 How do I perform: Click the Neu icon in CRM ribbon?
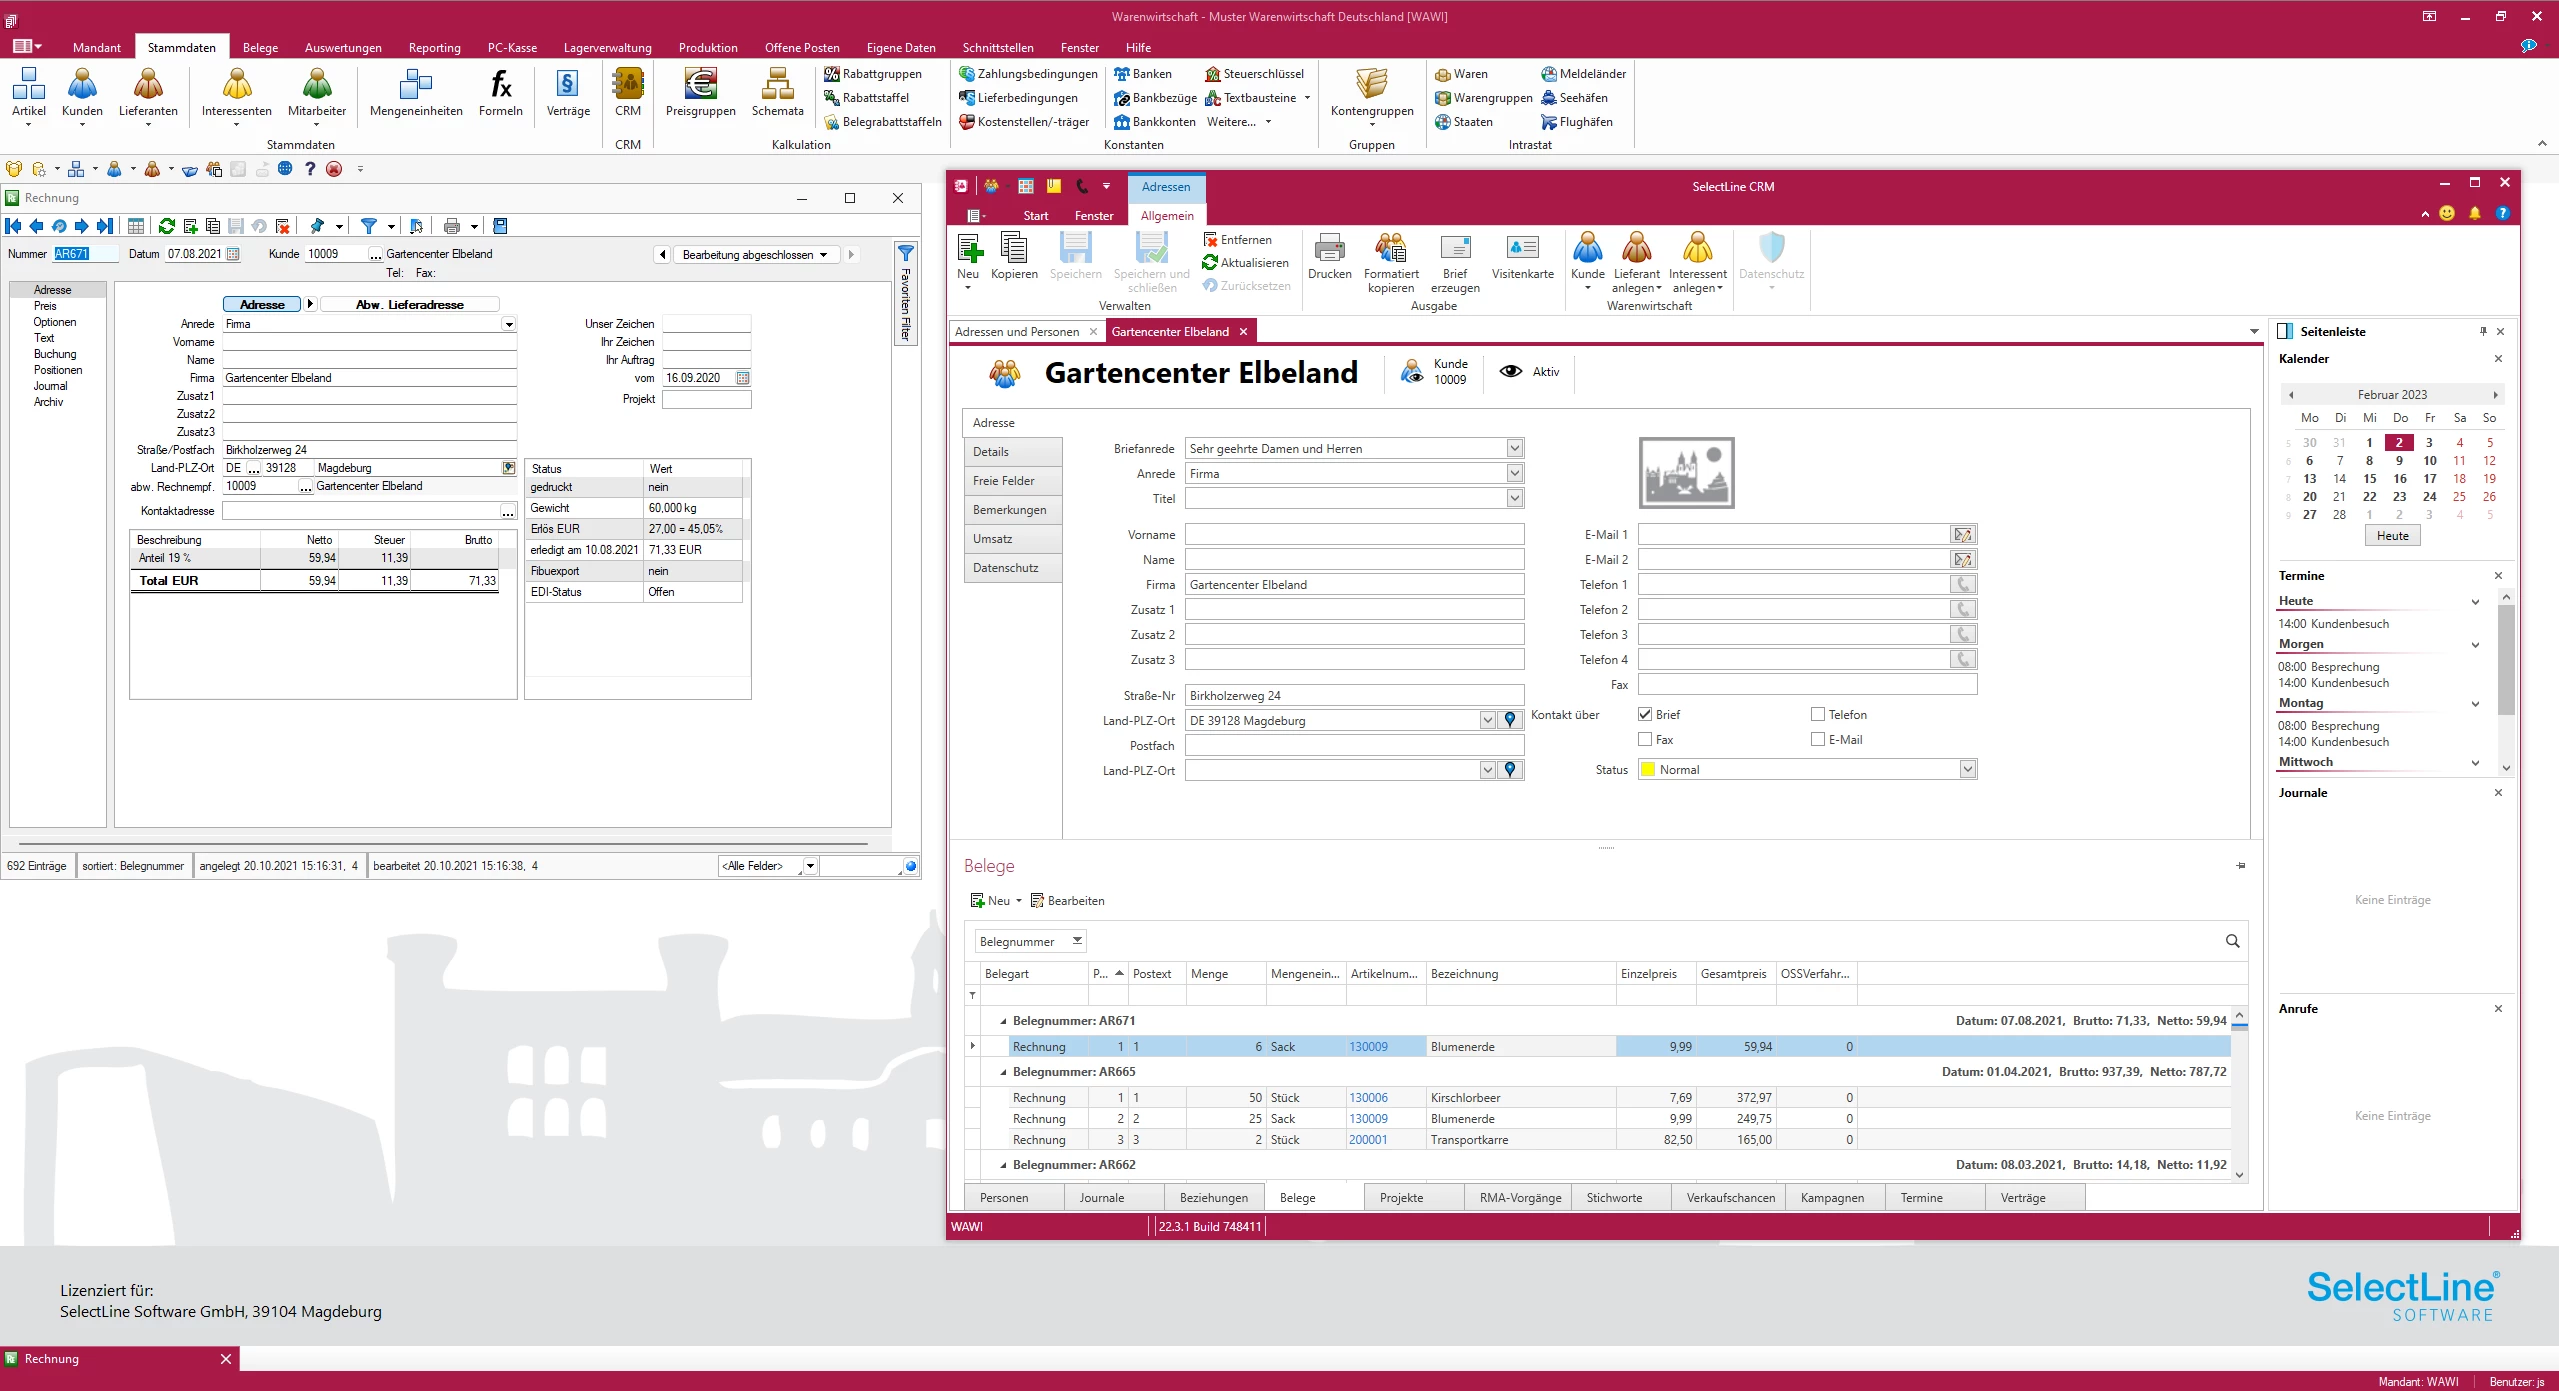tap(968, 260)
